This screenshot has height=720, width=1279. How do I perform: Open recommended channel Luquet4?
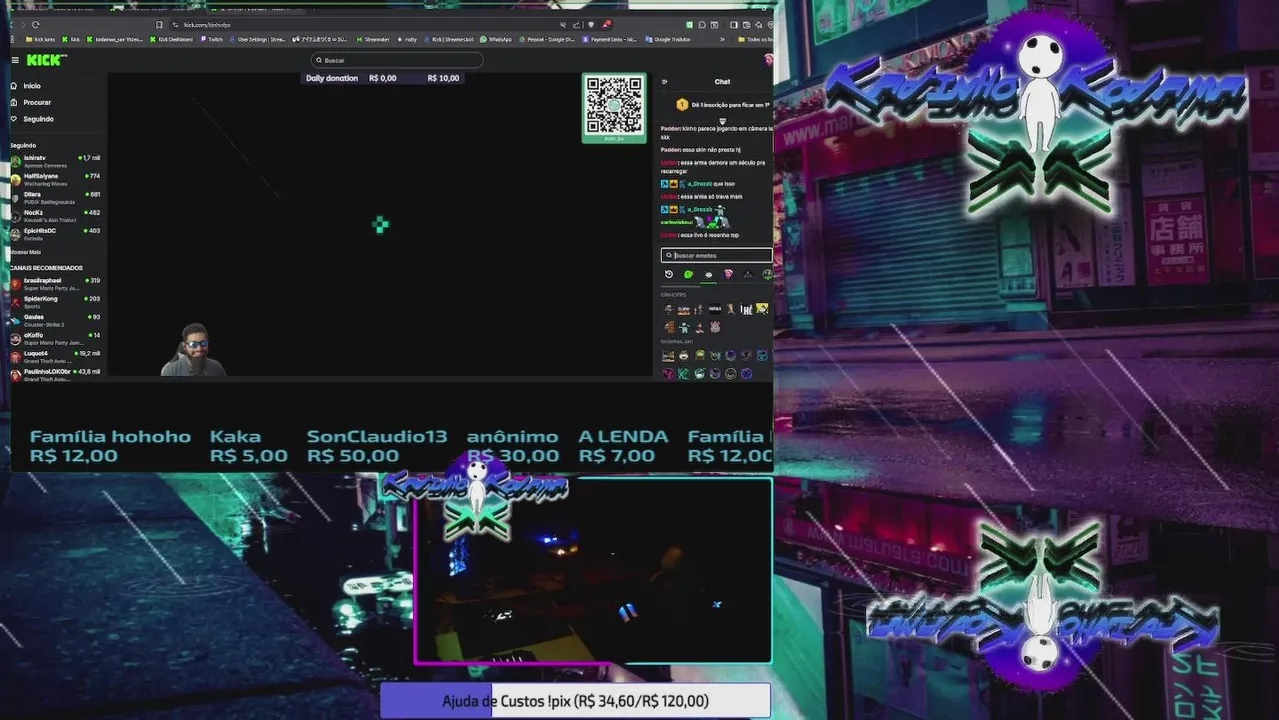click(55, 355)
